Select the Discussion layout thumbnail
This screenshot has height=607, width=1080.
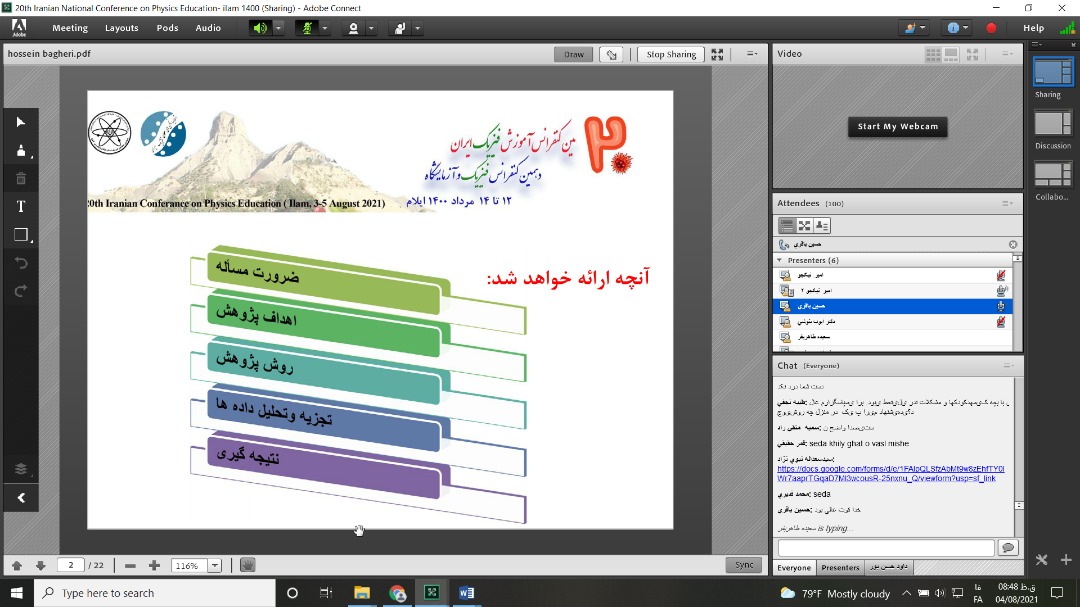coord(1052,125)
